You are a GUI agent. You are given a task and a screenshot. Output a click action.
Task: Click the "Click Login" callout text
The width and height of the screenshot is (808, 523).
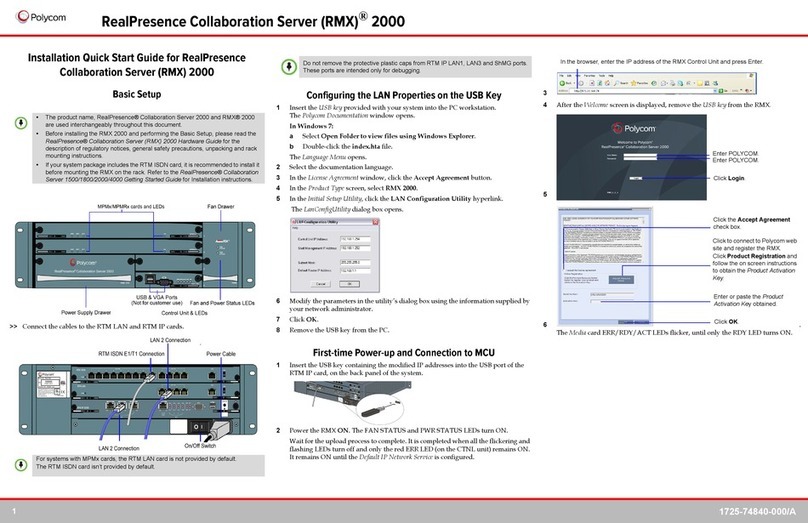click(729, 178)
